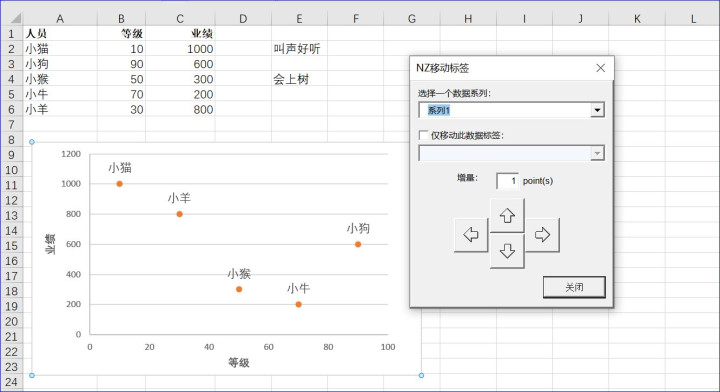The image size is (720, 392).
Task: Select column C header
Action: 180,18
